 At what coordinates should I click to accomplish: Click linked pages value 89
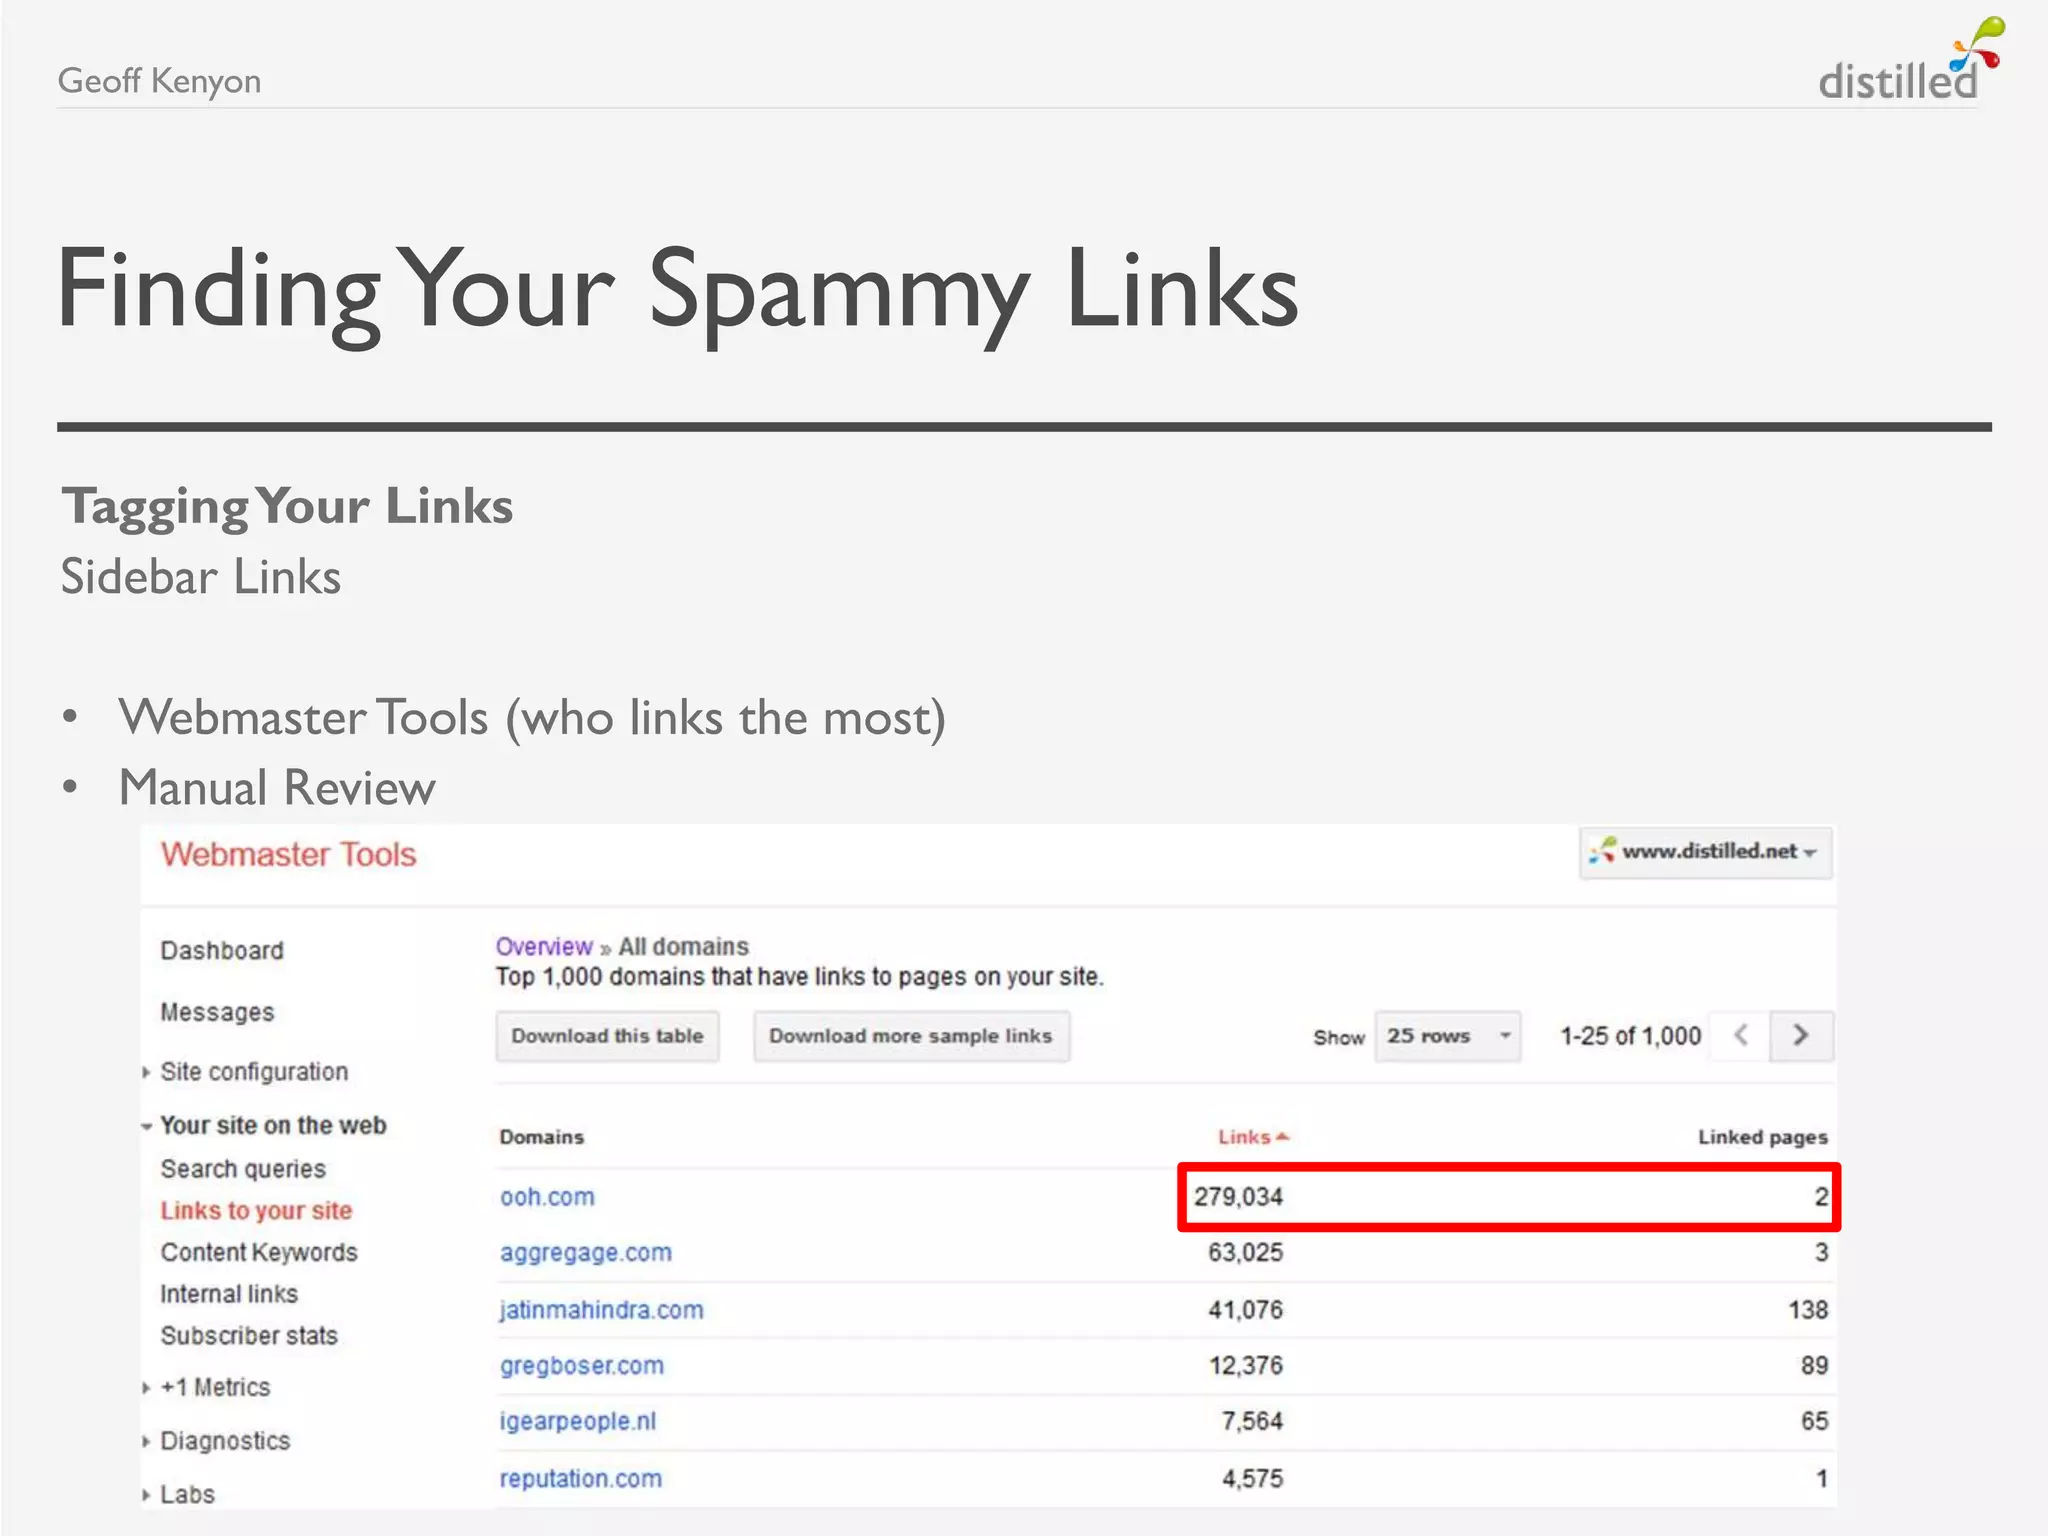1814,1366
